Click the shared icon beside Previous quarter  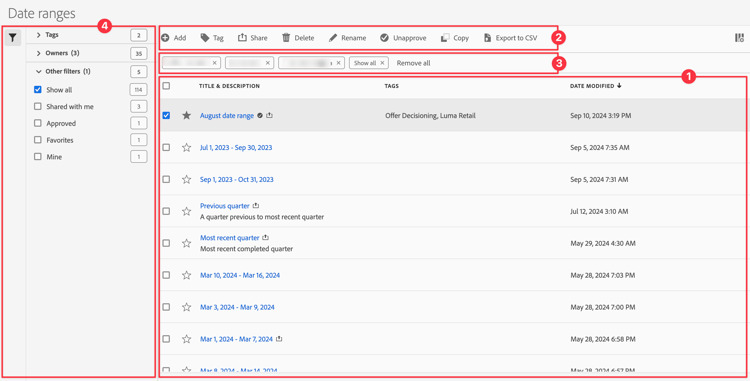[256, 206]
